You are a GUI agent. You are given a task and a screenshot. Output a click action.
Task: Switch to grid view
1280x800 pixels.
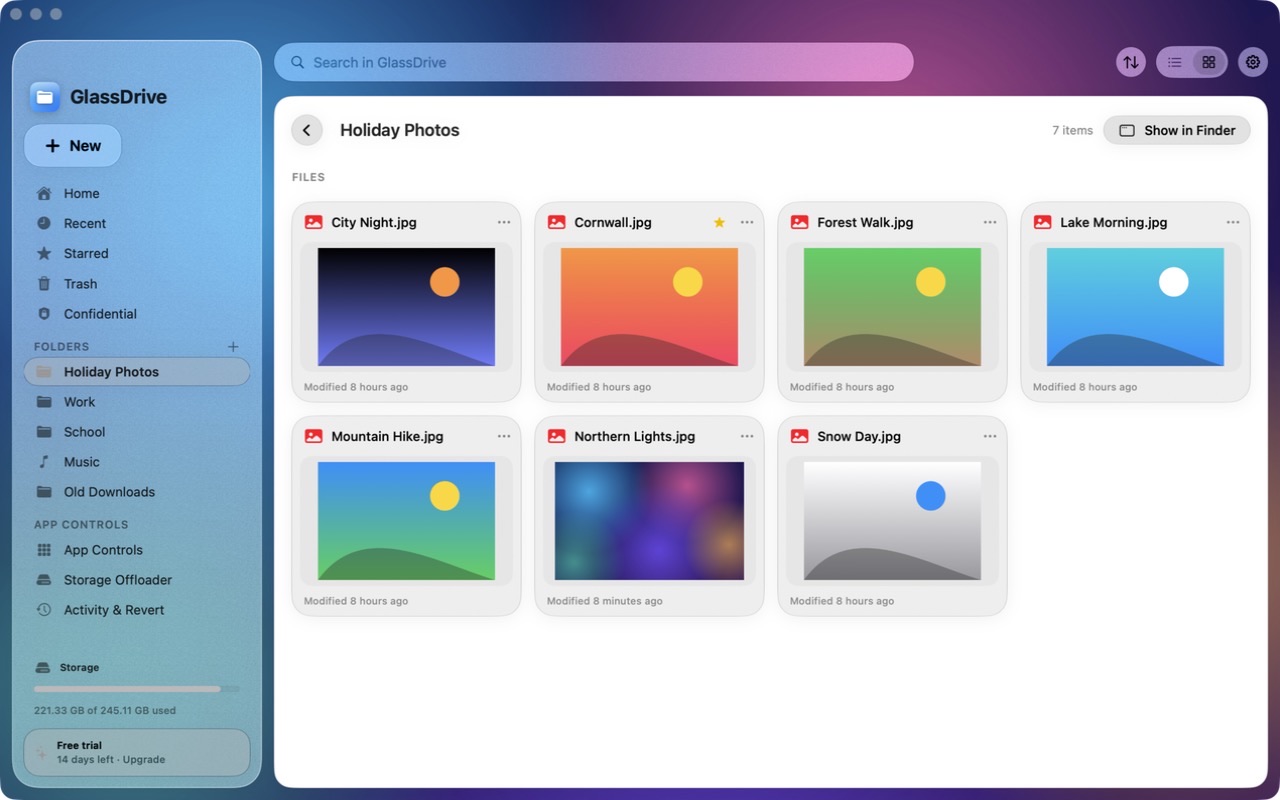tap(1209, 62)
